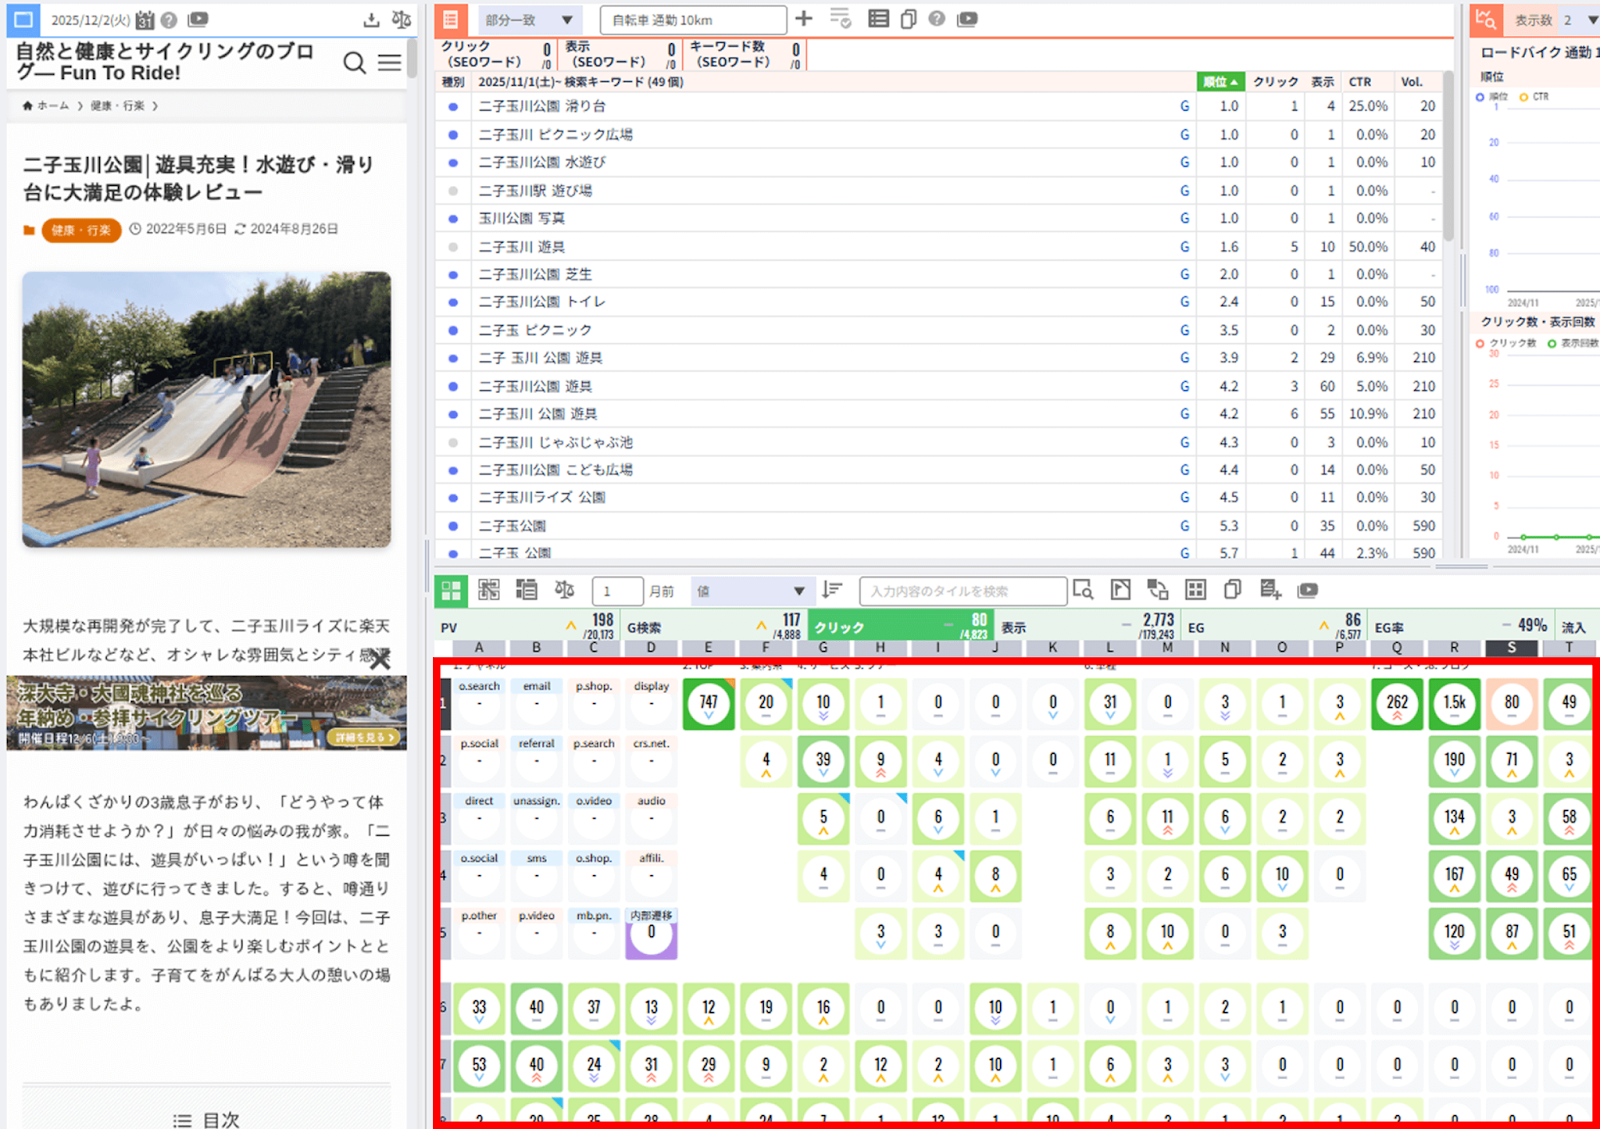This screenshot has height=1129, width=1600.
Task: Click the tile search input field
Action: coord(962,591)
